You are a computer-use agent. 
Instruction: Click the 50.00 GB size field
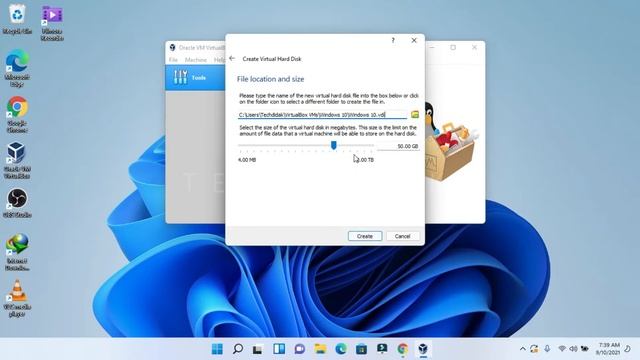pyautogui.click(x=398, y=146)
